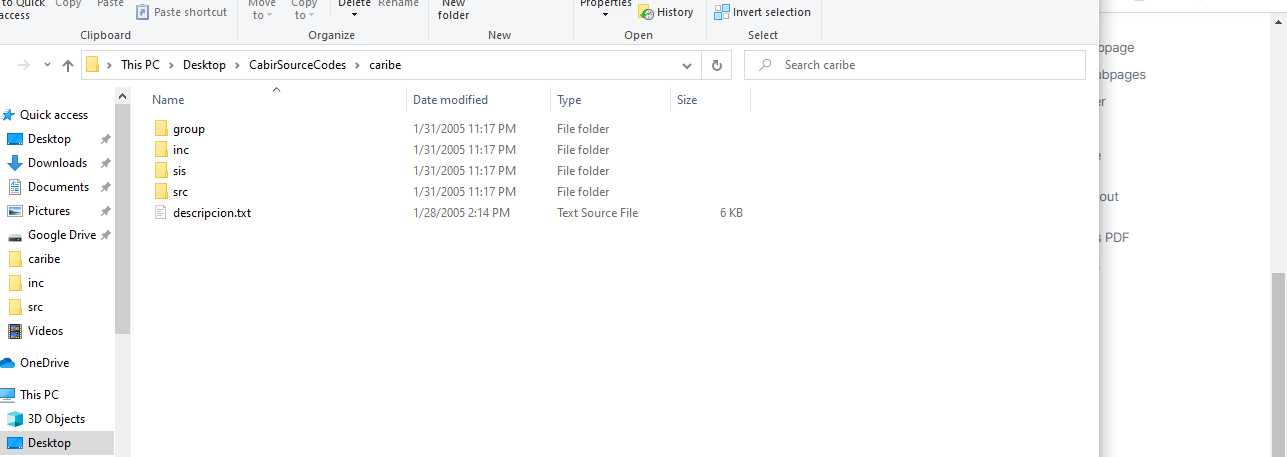Screen dimensions: 1287x457
Task: Select This PC in navigation pane
Action: tap(39, 395)
